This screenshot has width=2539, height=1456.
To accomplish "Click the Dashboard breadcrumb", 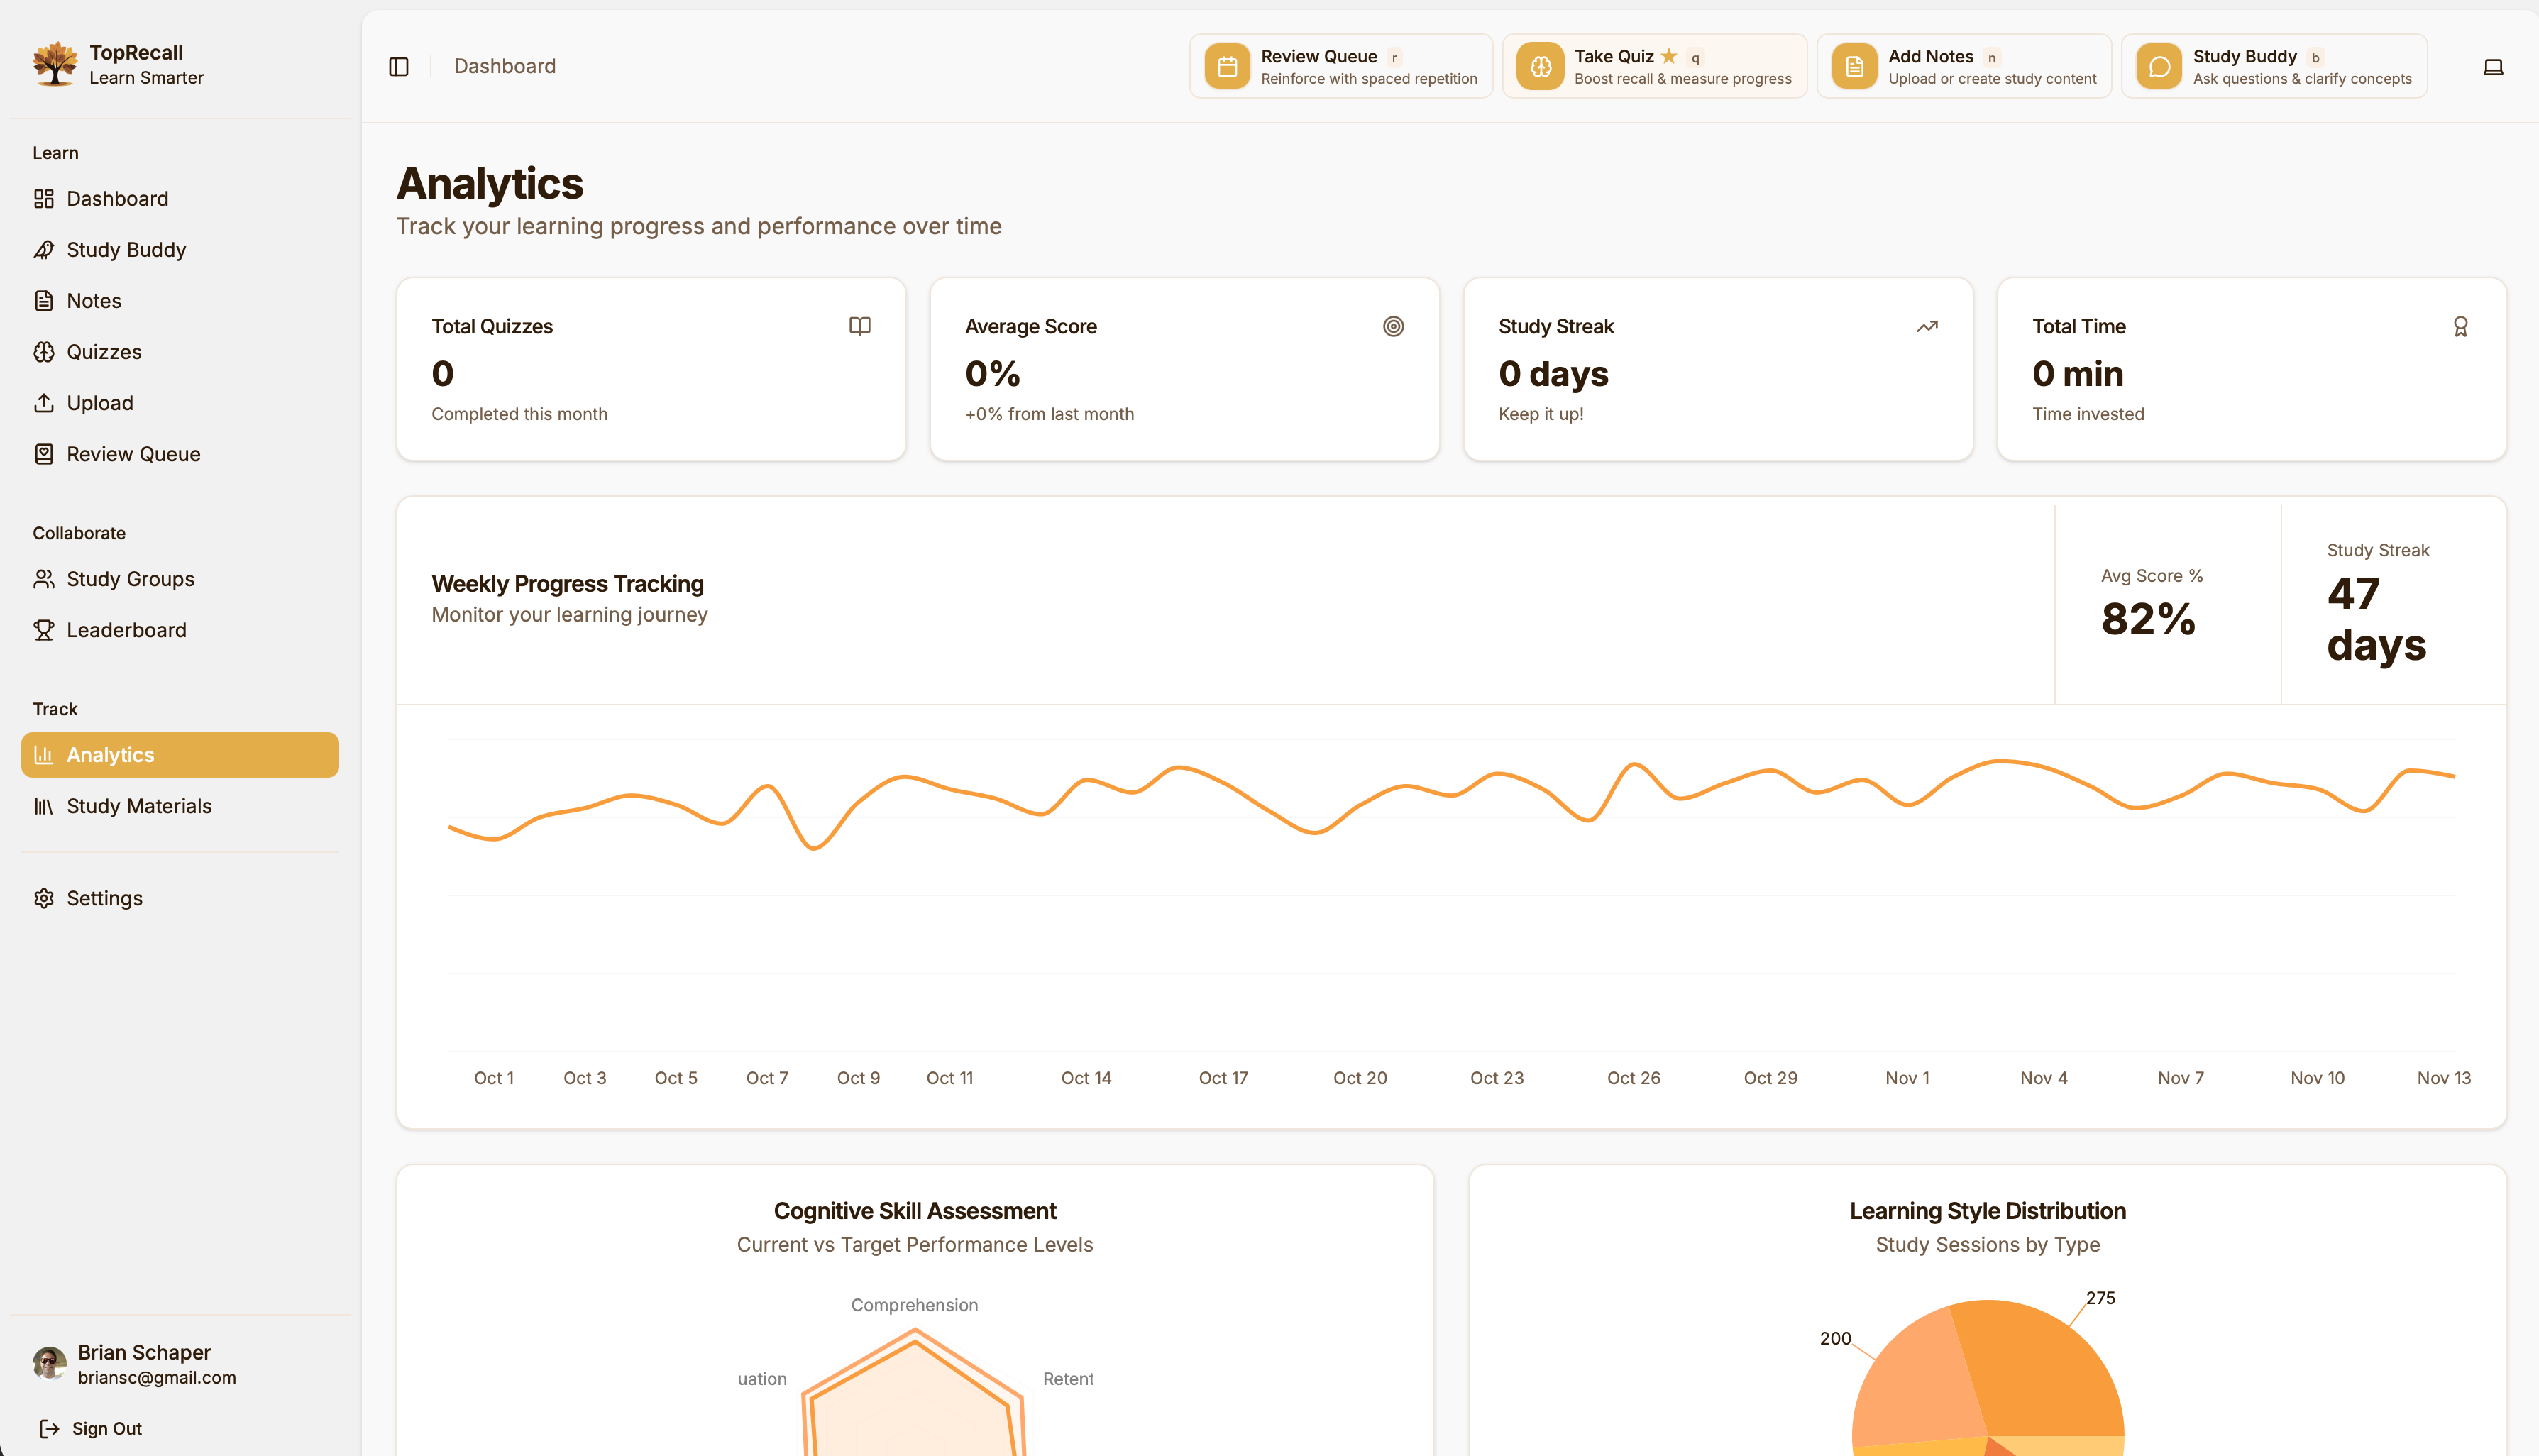I will tap(505, 66).
